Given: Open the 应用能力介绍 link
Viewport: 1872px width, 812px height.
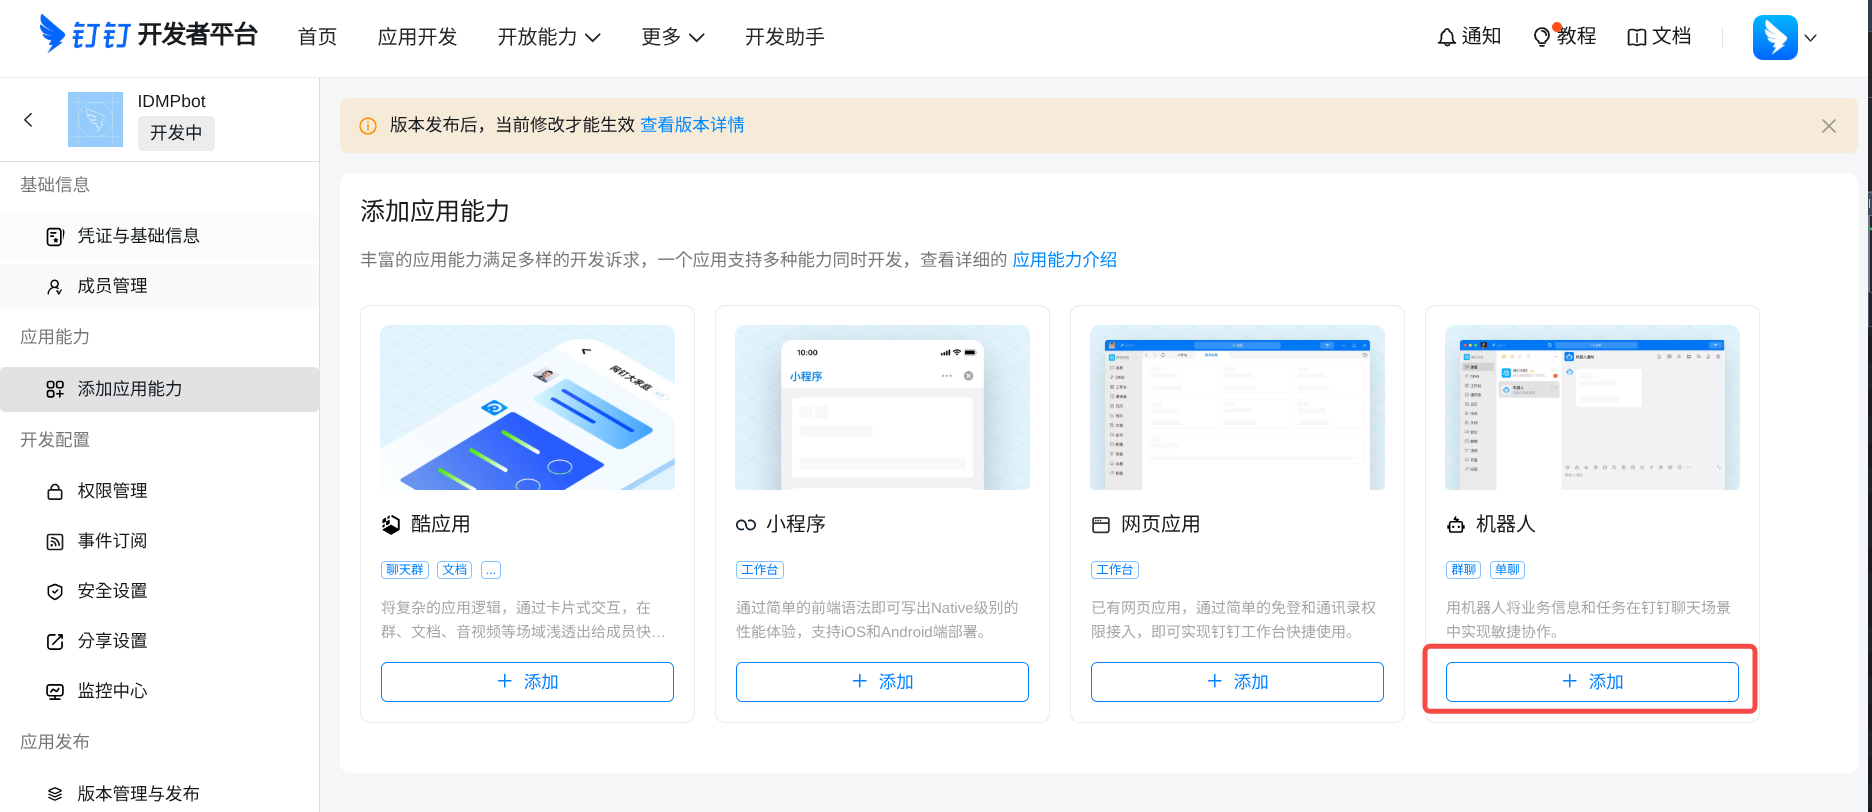Looking at the screenshot, I should (x=1065, y=260).
